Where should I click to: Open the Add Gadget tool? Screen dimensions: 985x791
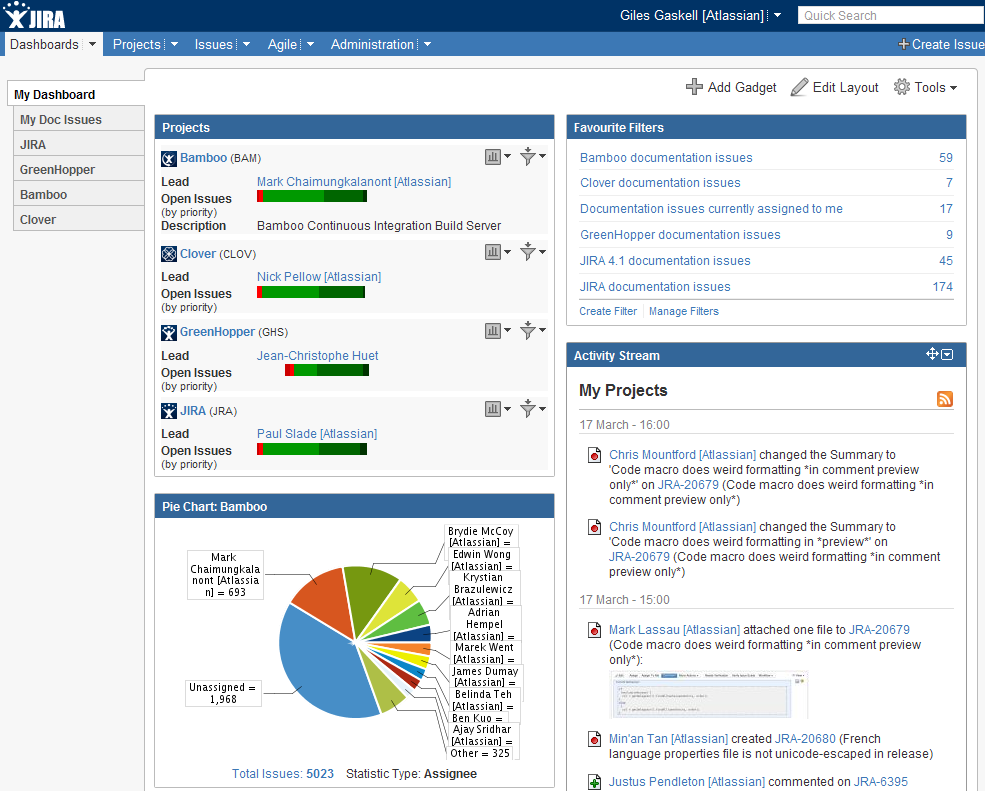(695, 87)
